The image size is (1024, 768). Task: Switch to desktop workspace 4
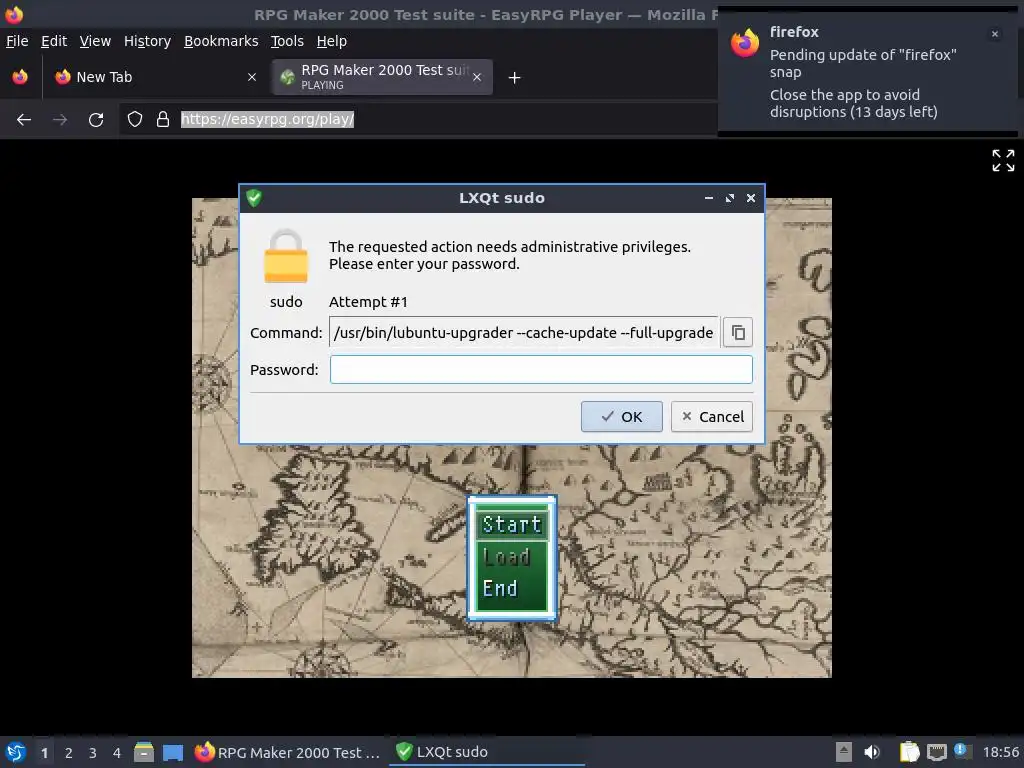point(117,753)
